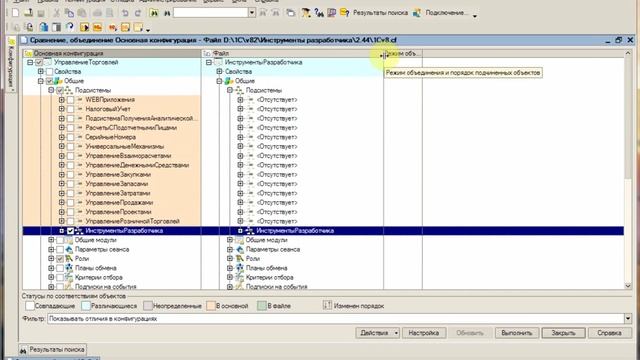This screenshot has width=640, height=360.
Task: Click the last yellow note icon in second toolbar row
Action: tap(138, 27)
